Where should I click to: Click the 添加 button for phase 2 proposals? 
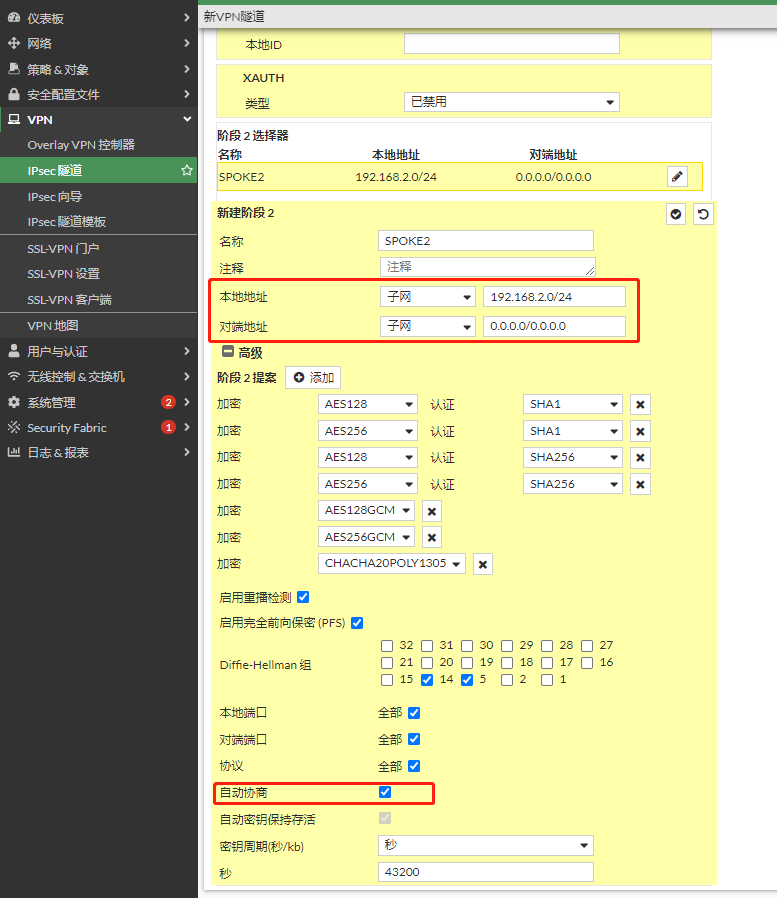(x=313, y=378)
